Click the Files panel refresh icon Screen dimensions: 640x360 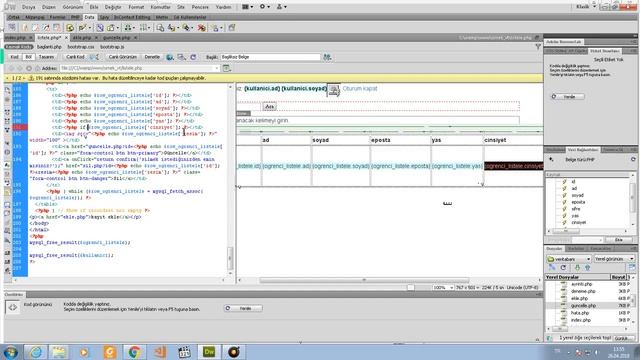tap(563, 268)
